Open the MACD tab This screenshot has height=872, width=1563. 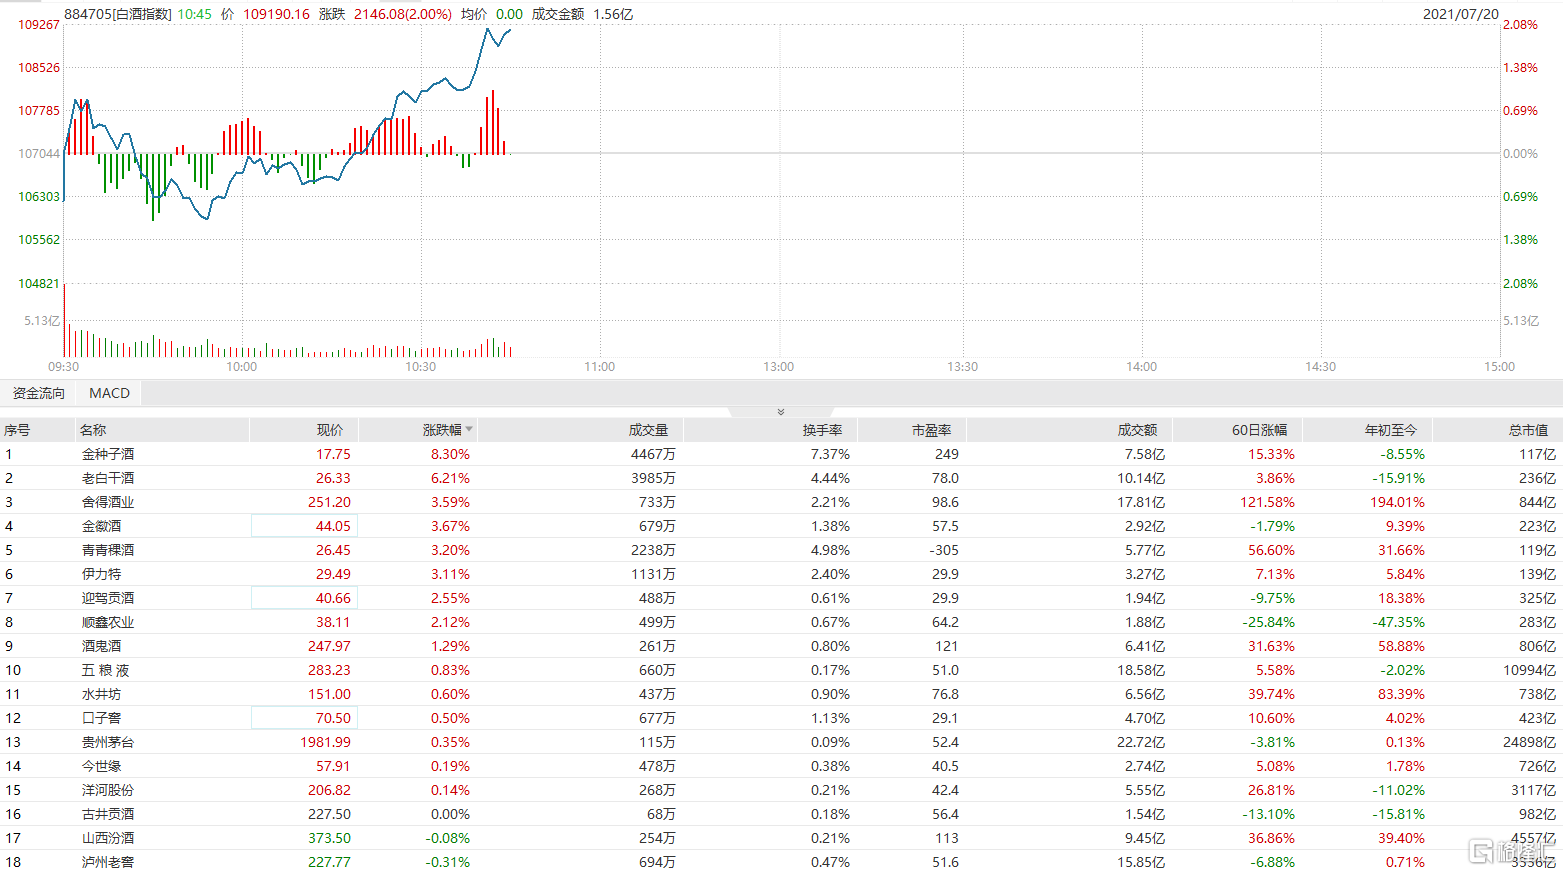click(109, 393)
